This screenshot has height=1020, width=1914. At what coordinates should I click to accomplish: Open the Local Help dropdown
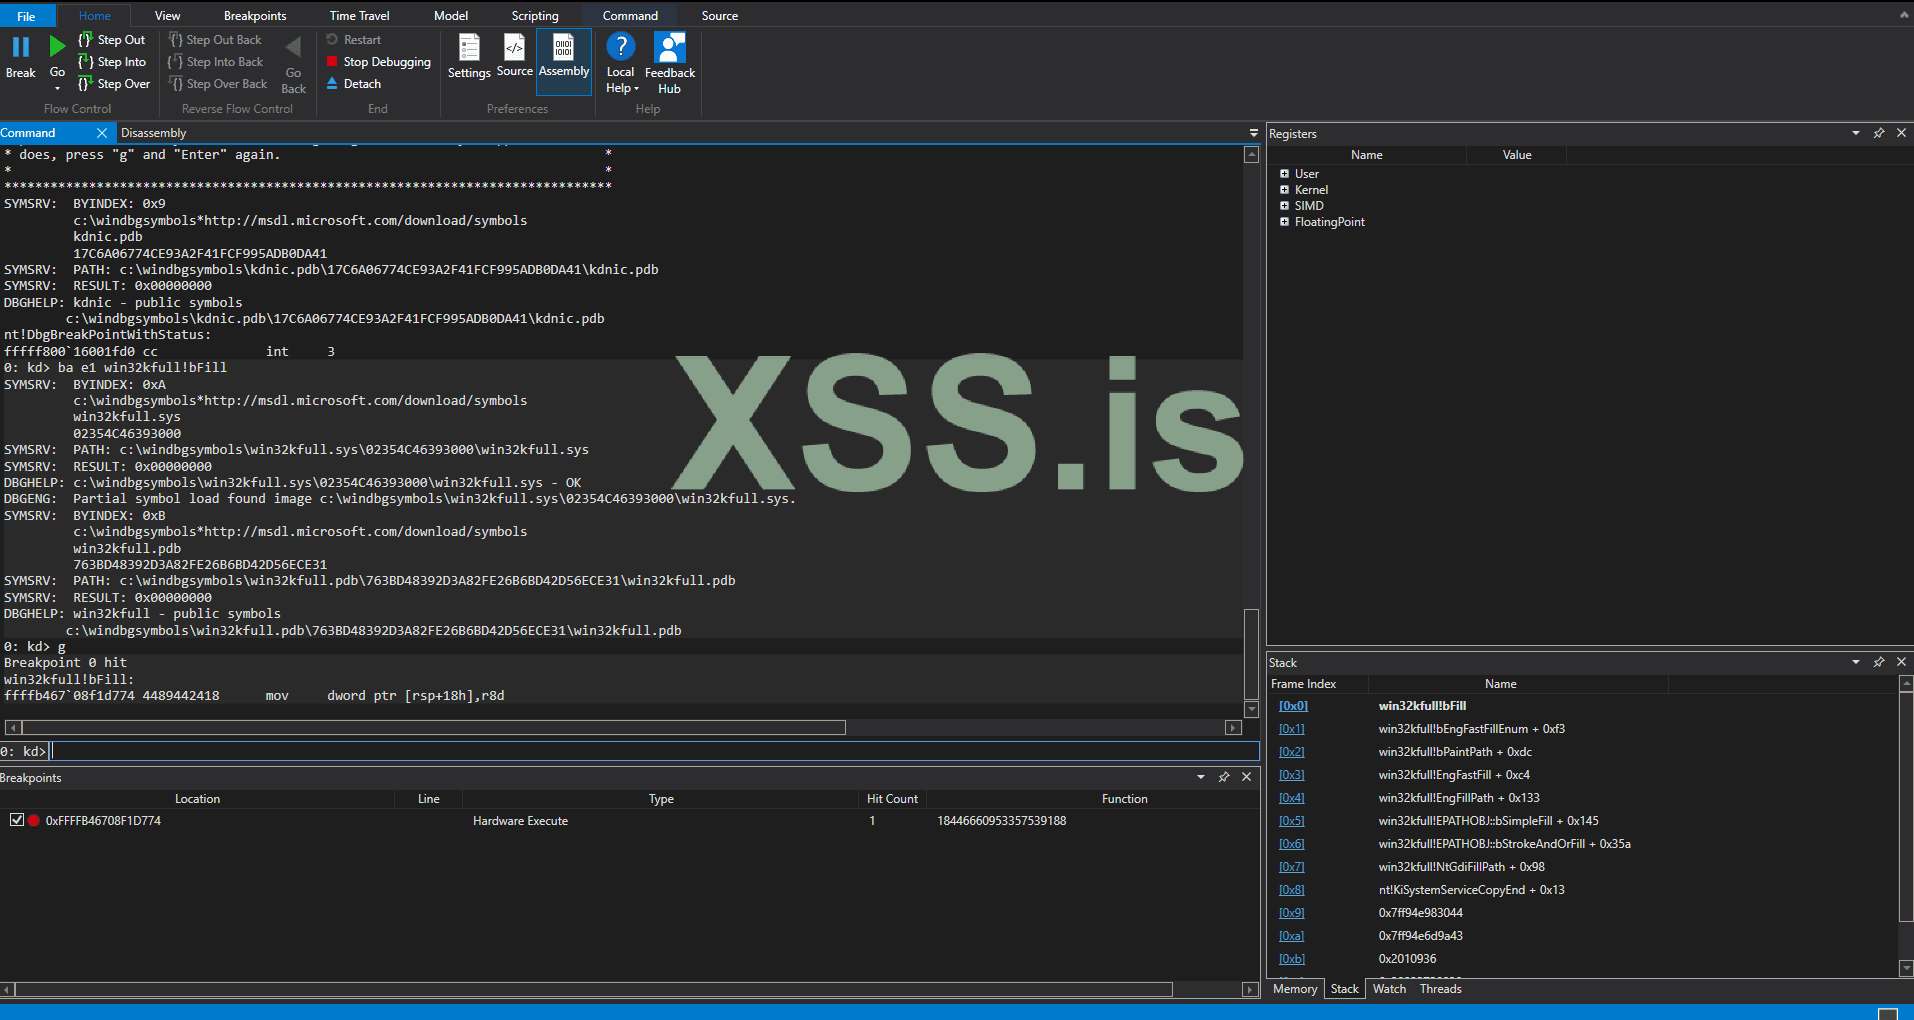point(621,88)
